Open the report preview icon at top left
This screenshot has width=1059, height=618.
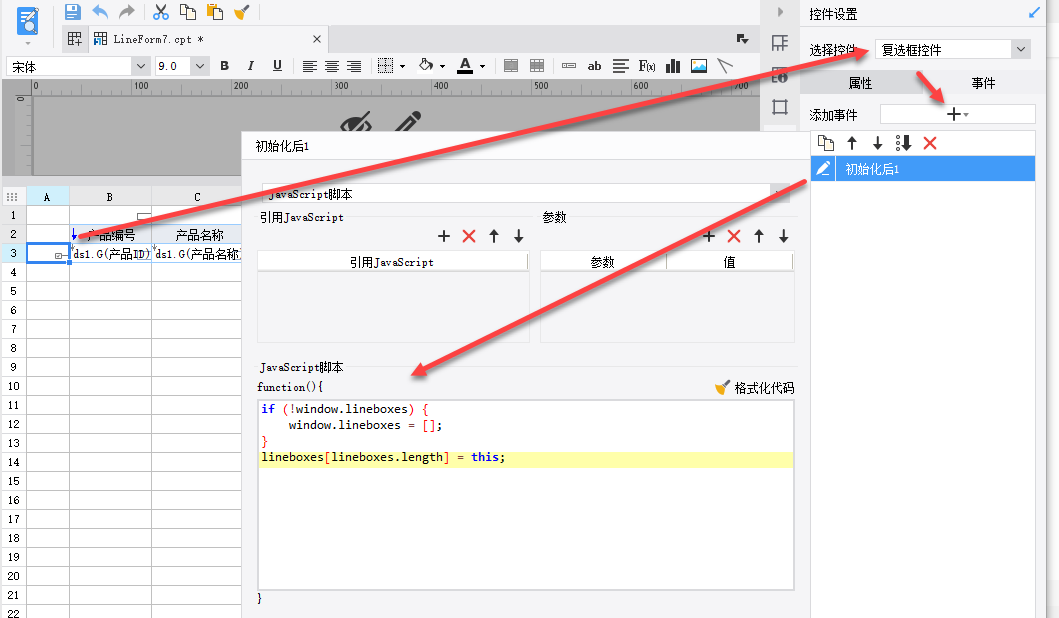(x=28, y=22)
